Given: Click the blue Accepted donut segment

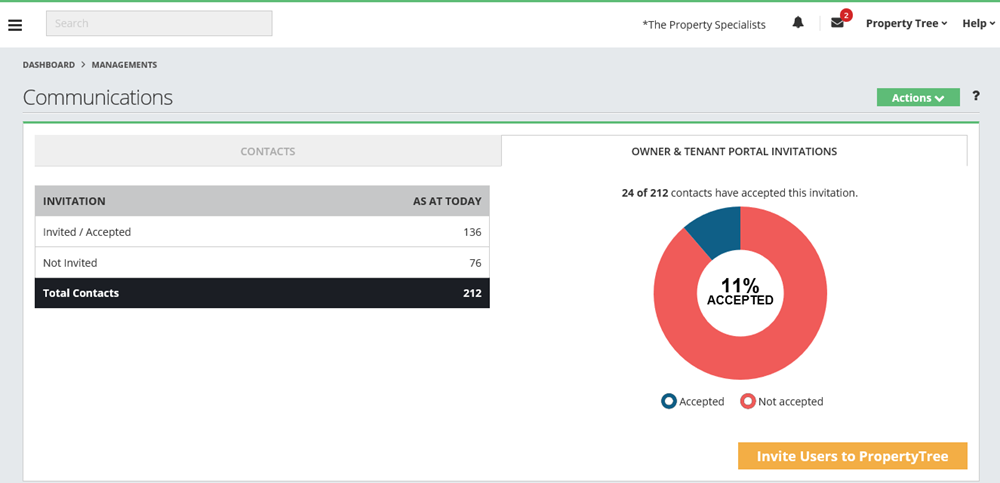Looking at the screenshot, I should click(x=717, y=232).
